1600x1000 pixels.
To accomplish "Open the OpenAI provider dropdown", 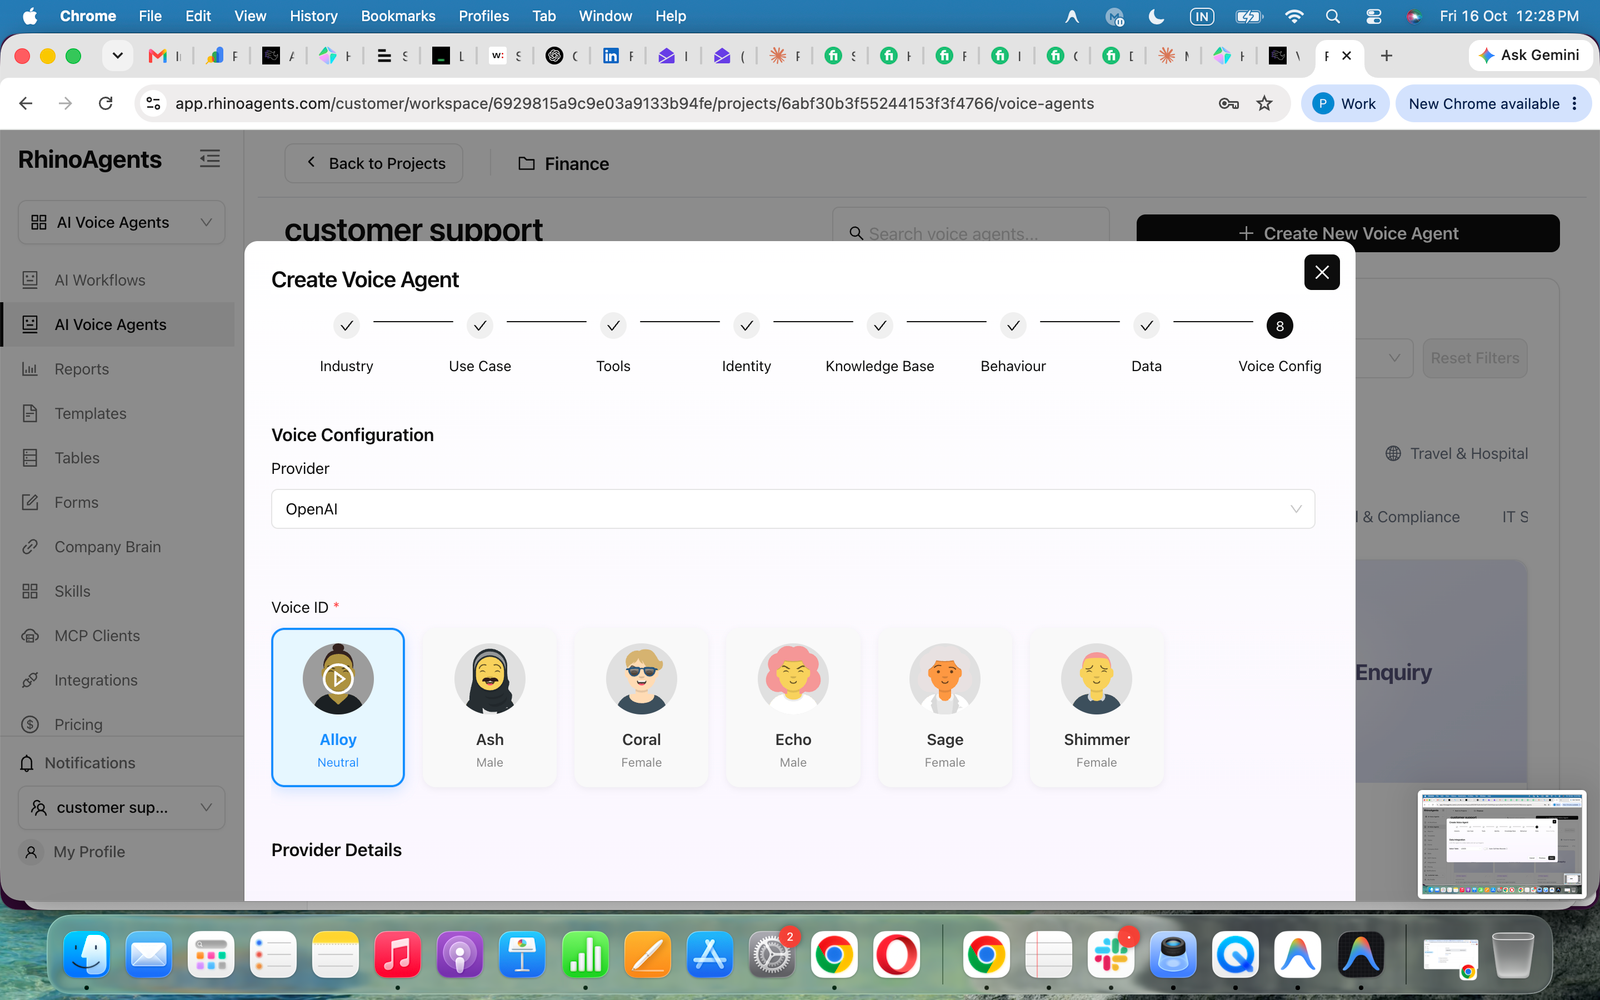I will pos(793,509).
